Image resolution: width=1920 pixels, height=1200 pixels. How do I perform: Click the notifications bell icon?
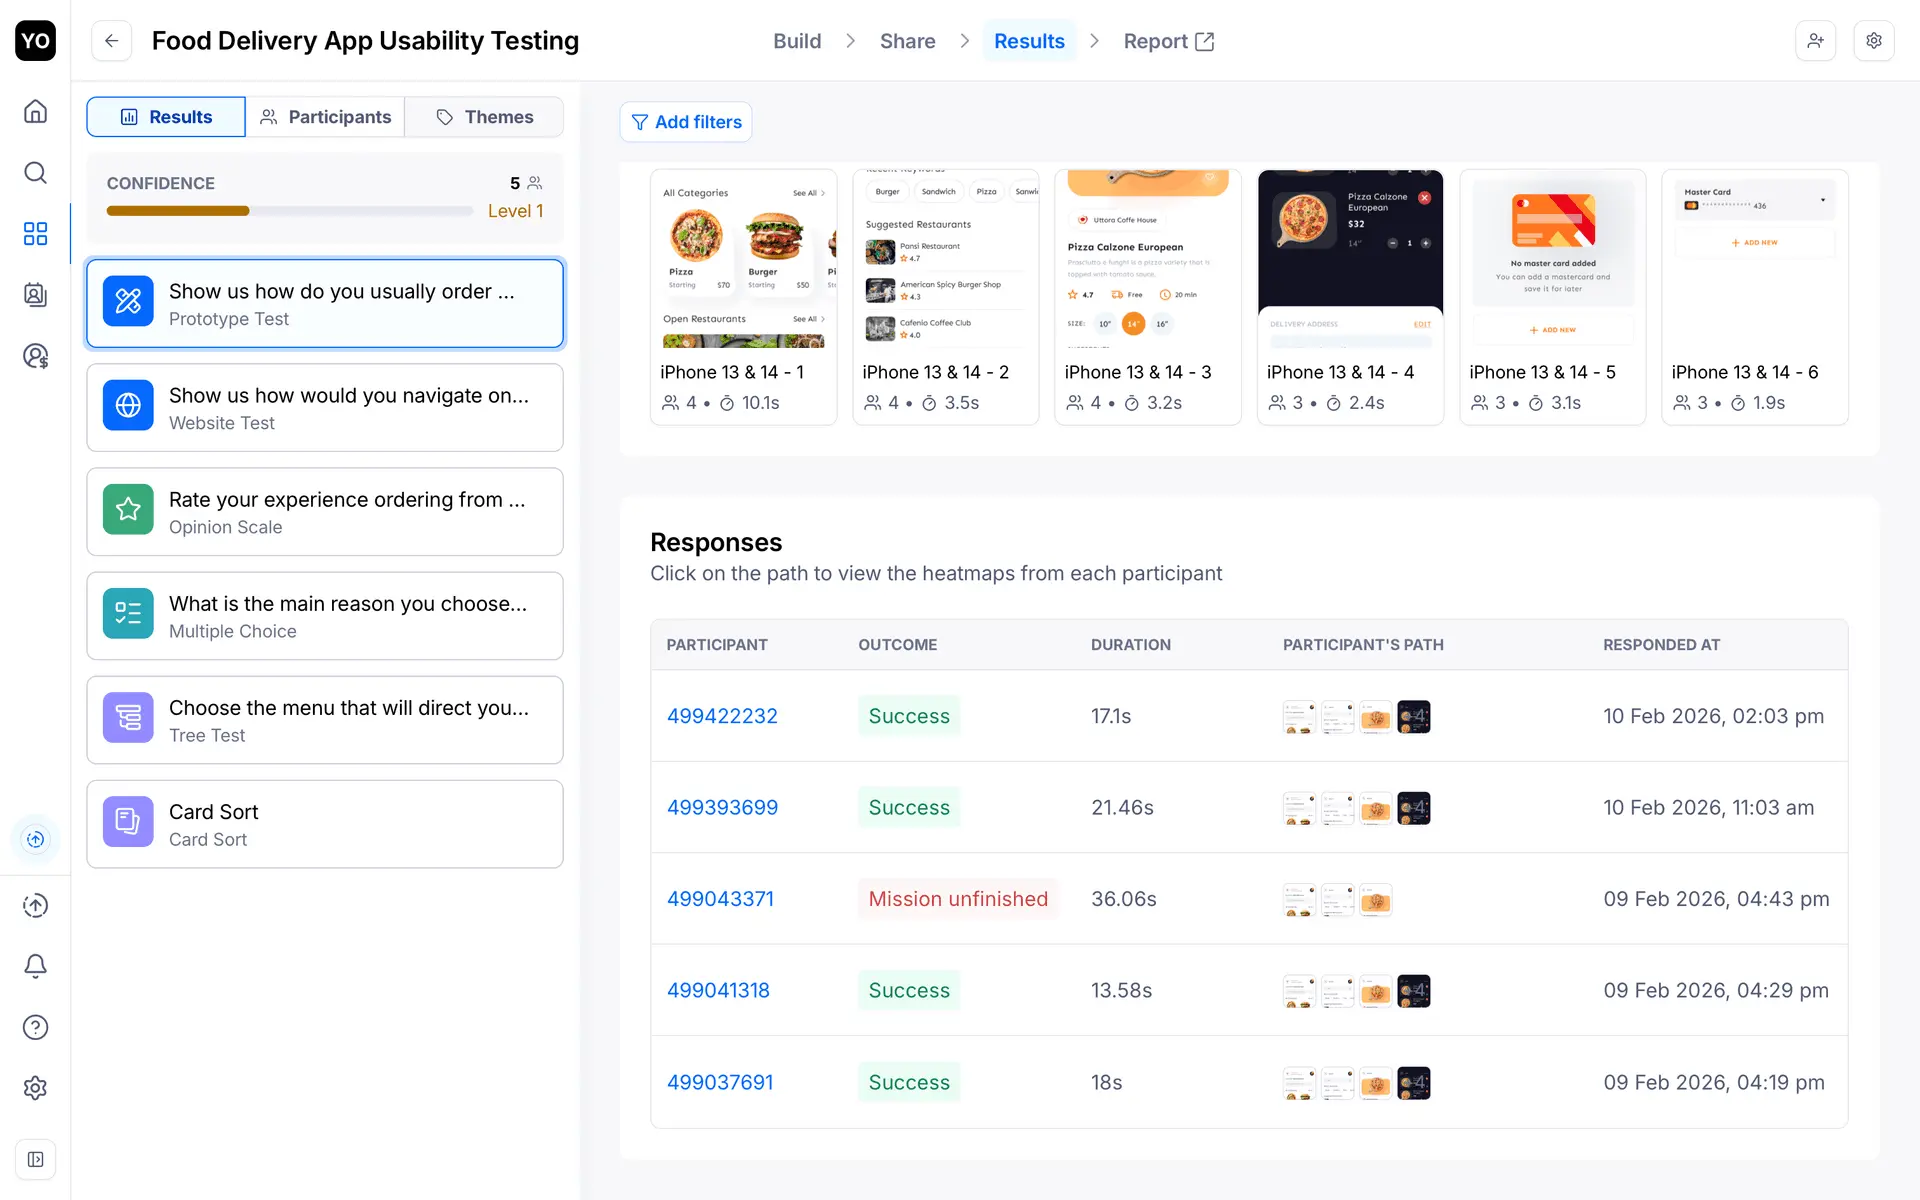click(x=35, y=966)
